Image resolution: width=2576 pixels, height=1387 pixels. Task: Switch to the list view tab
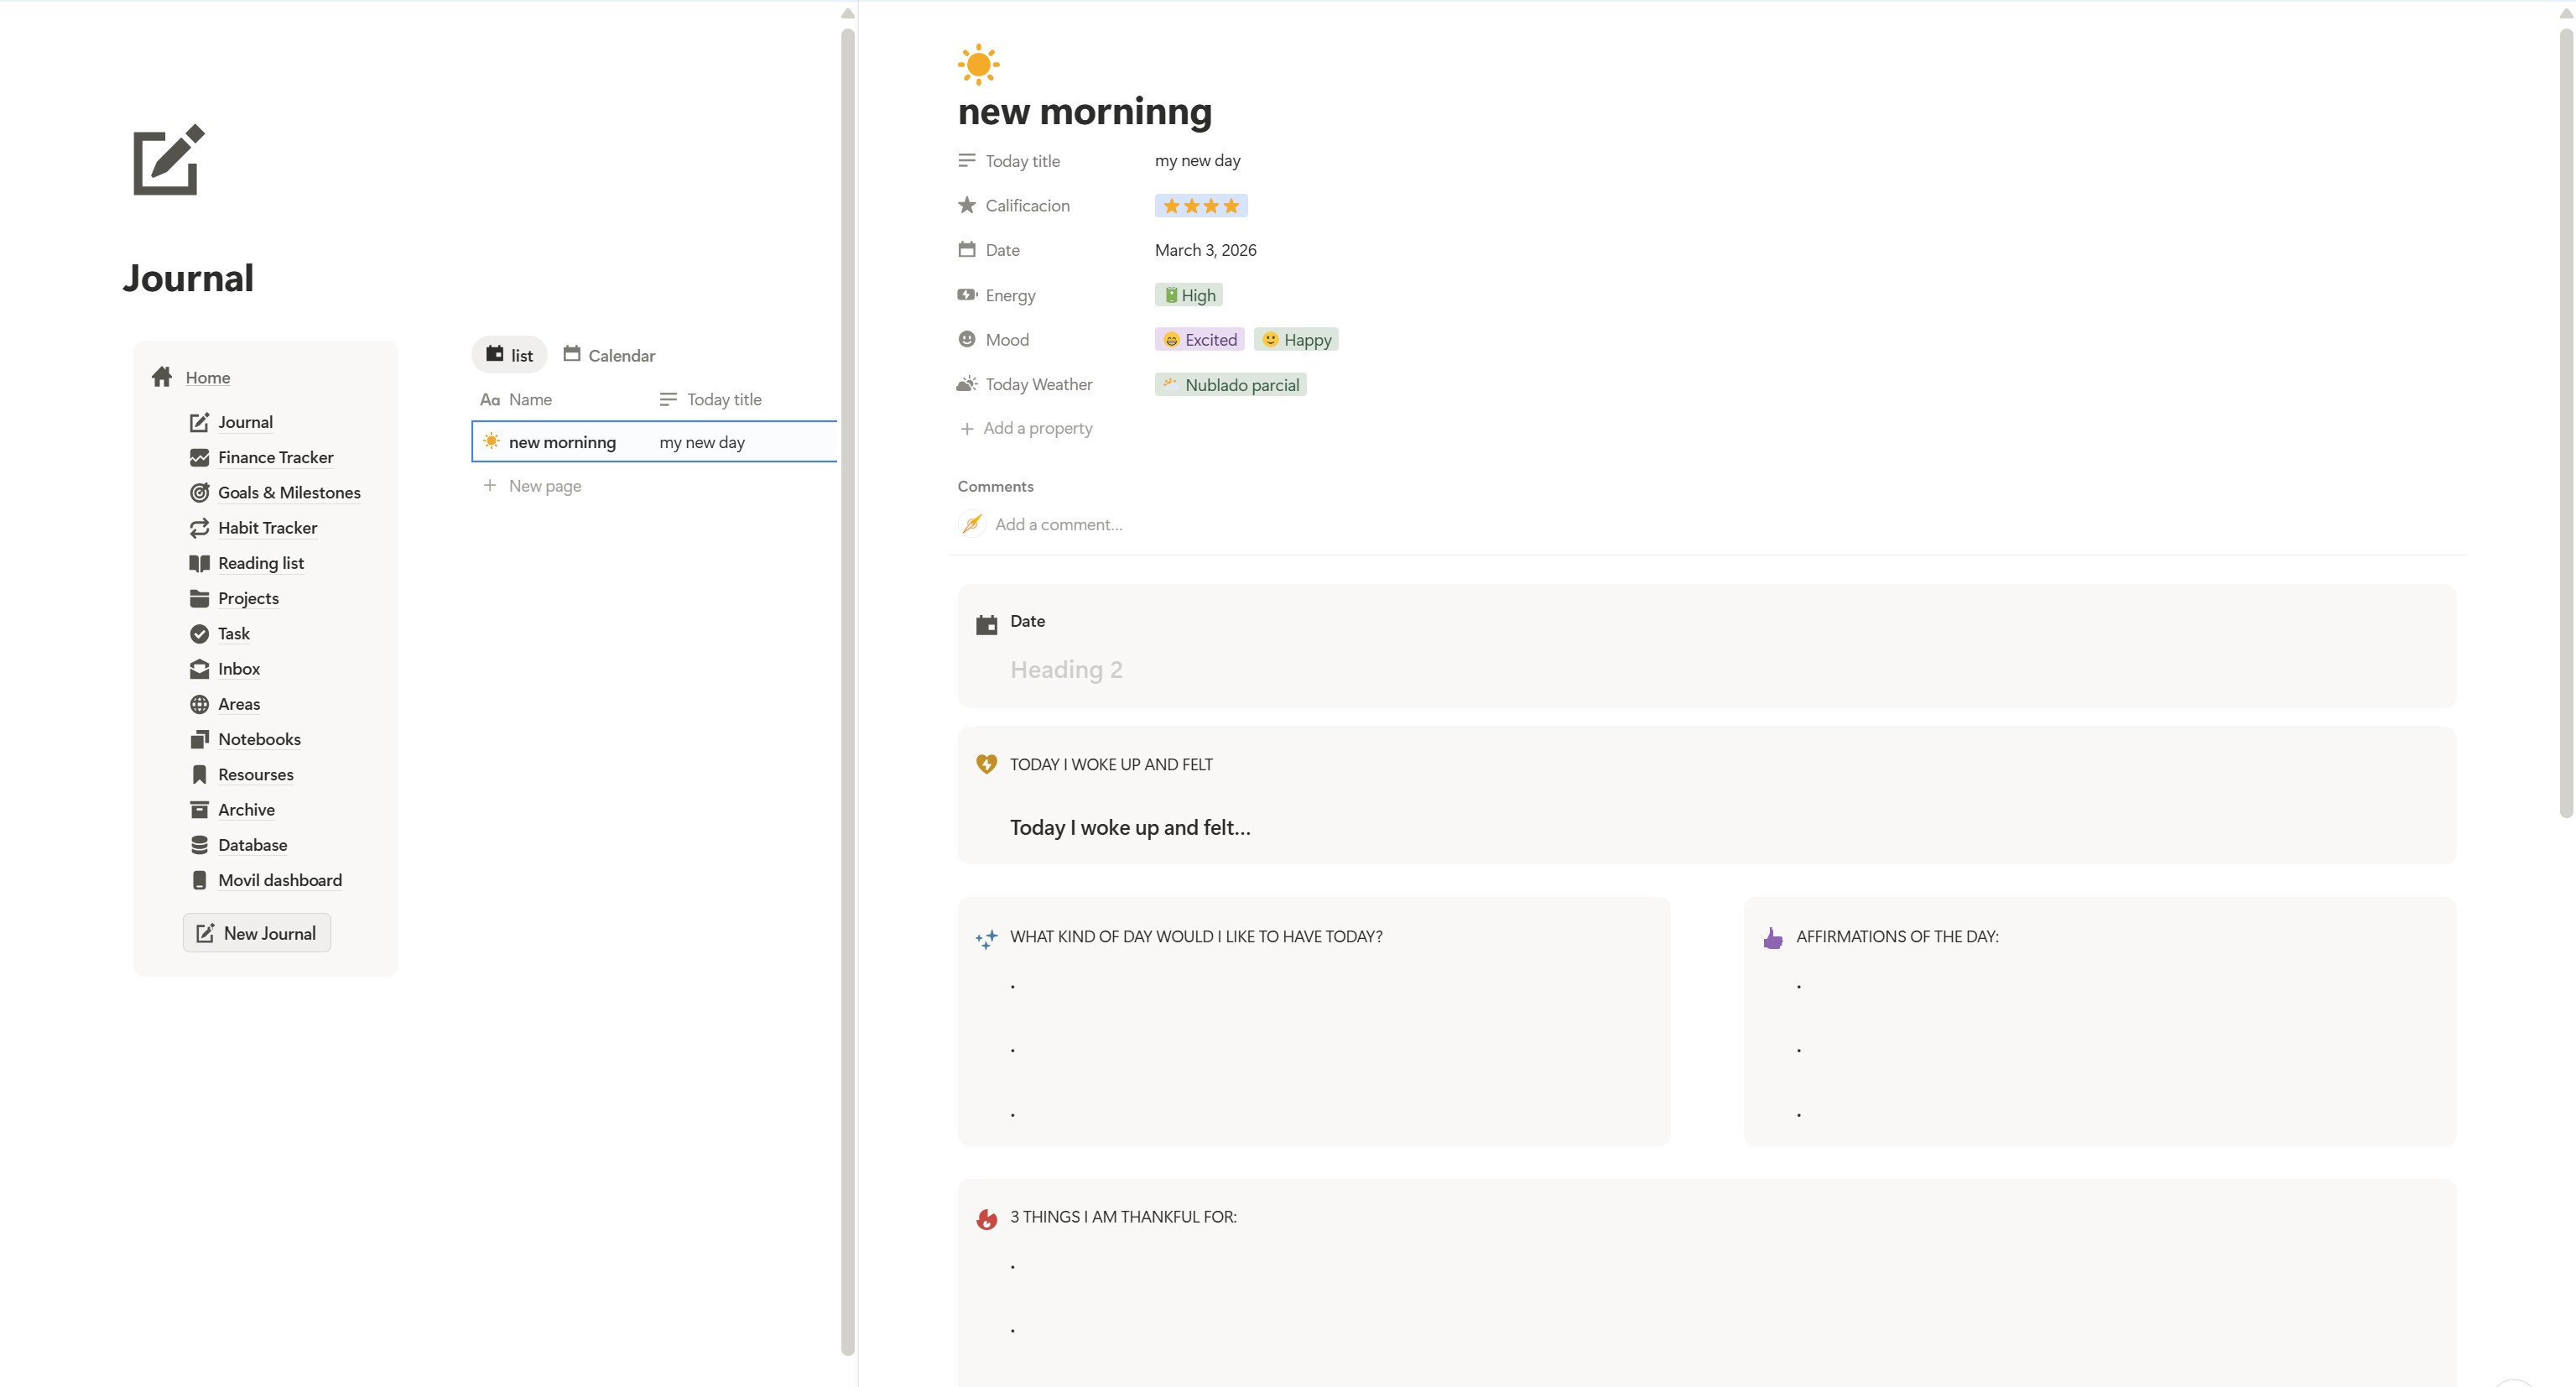(509, 355)
